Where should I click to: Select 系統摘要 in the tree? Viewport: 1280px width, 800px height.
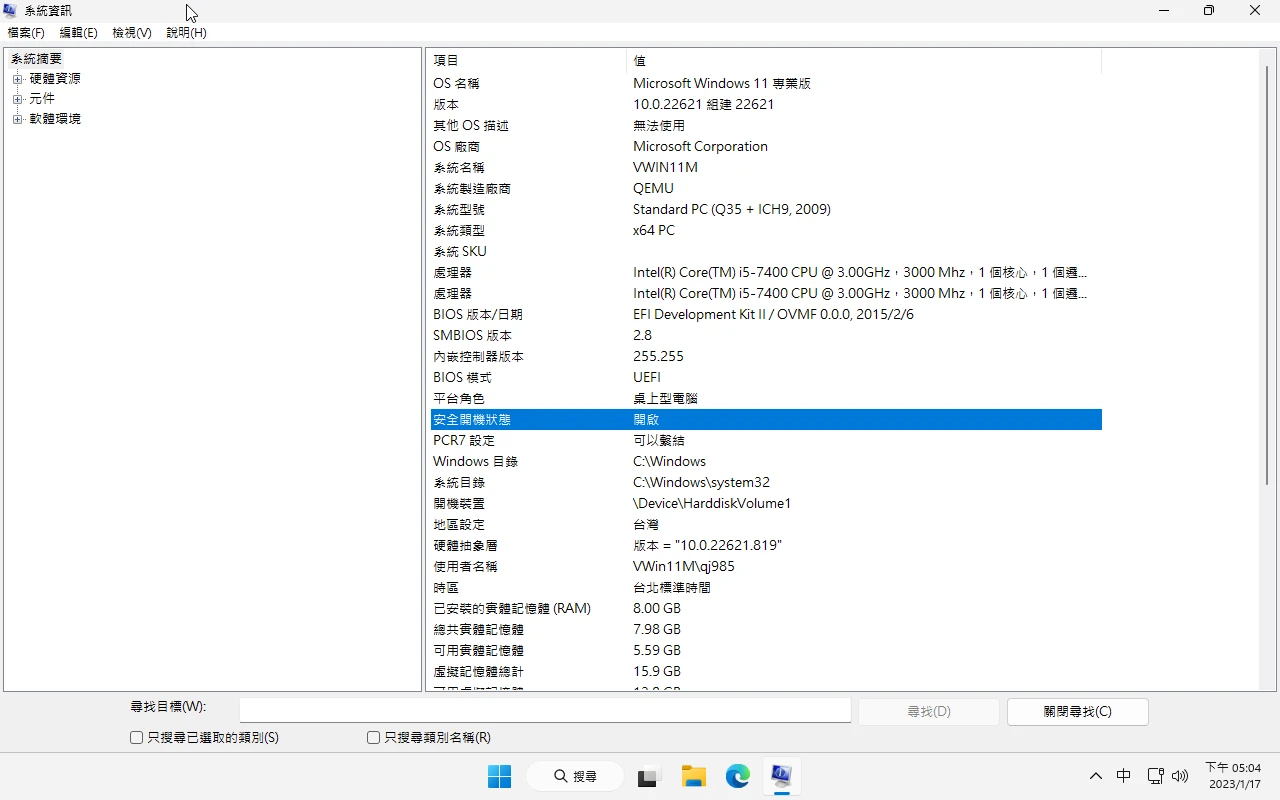37,59
